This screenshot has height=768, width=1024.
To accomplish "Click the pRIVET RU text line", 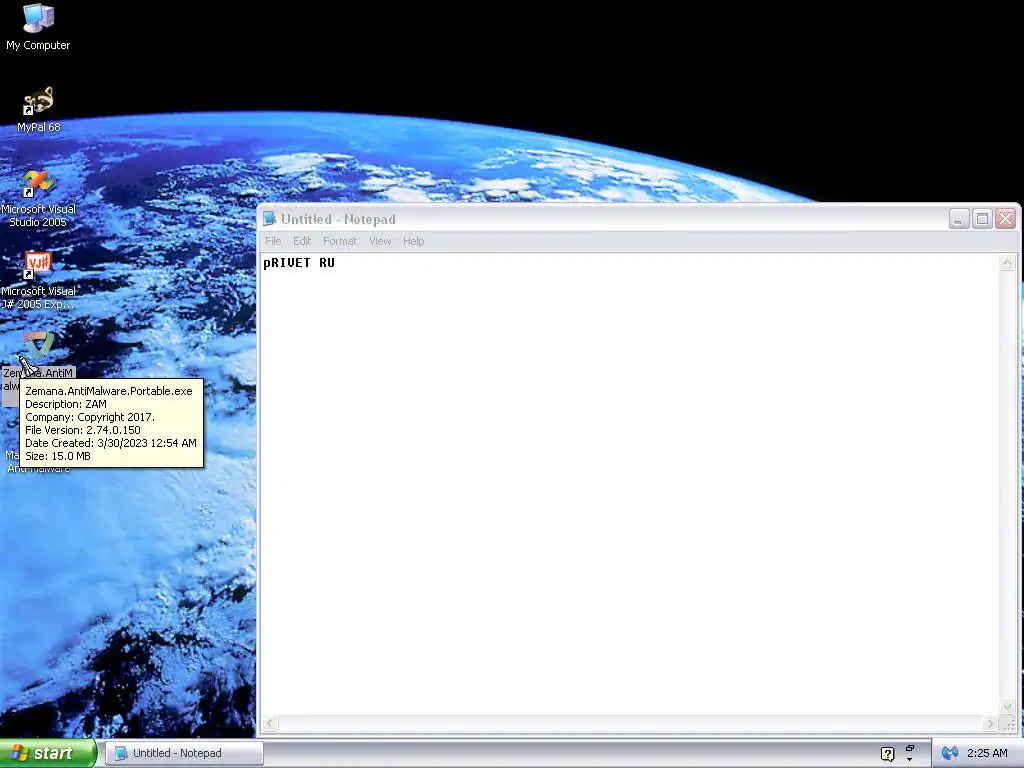I will (299, 263).
